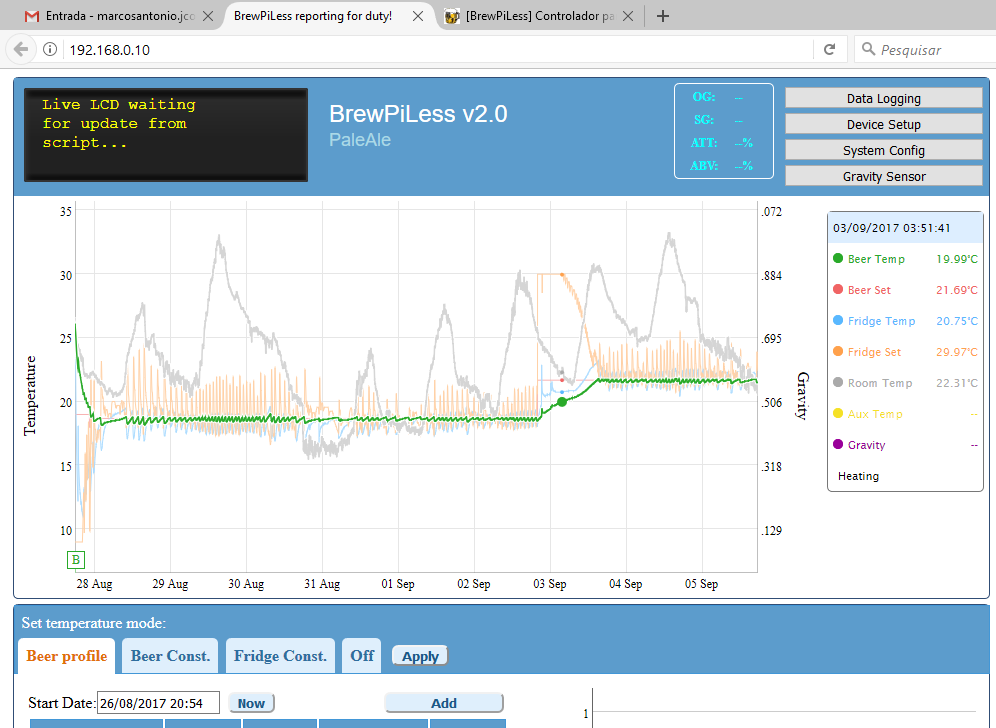Click the green B marker on chart
This screenshot has width=996, height=728.
pyautogui.click(x=76, y=560)
